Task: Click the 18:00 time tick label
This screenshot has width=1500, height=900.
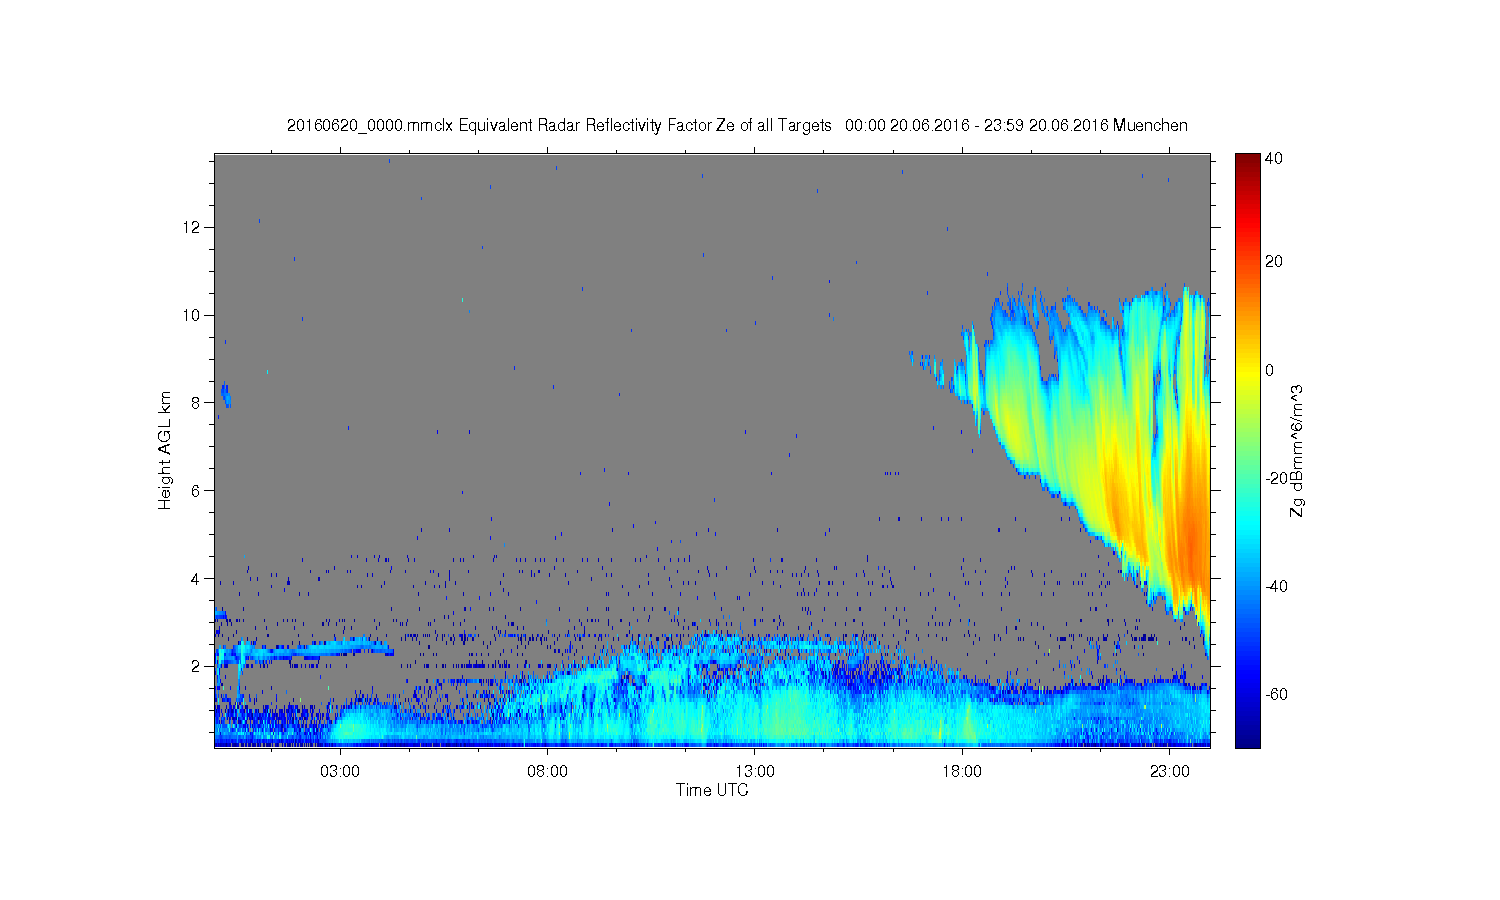Action: 963,772
